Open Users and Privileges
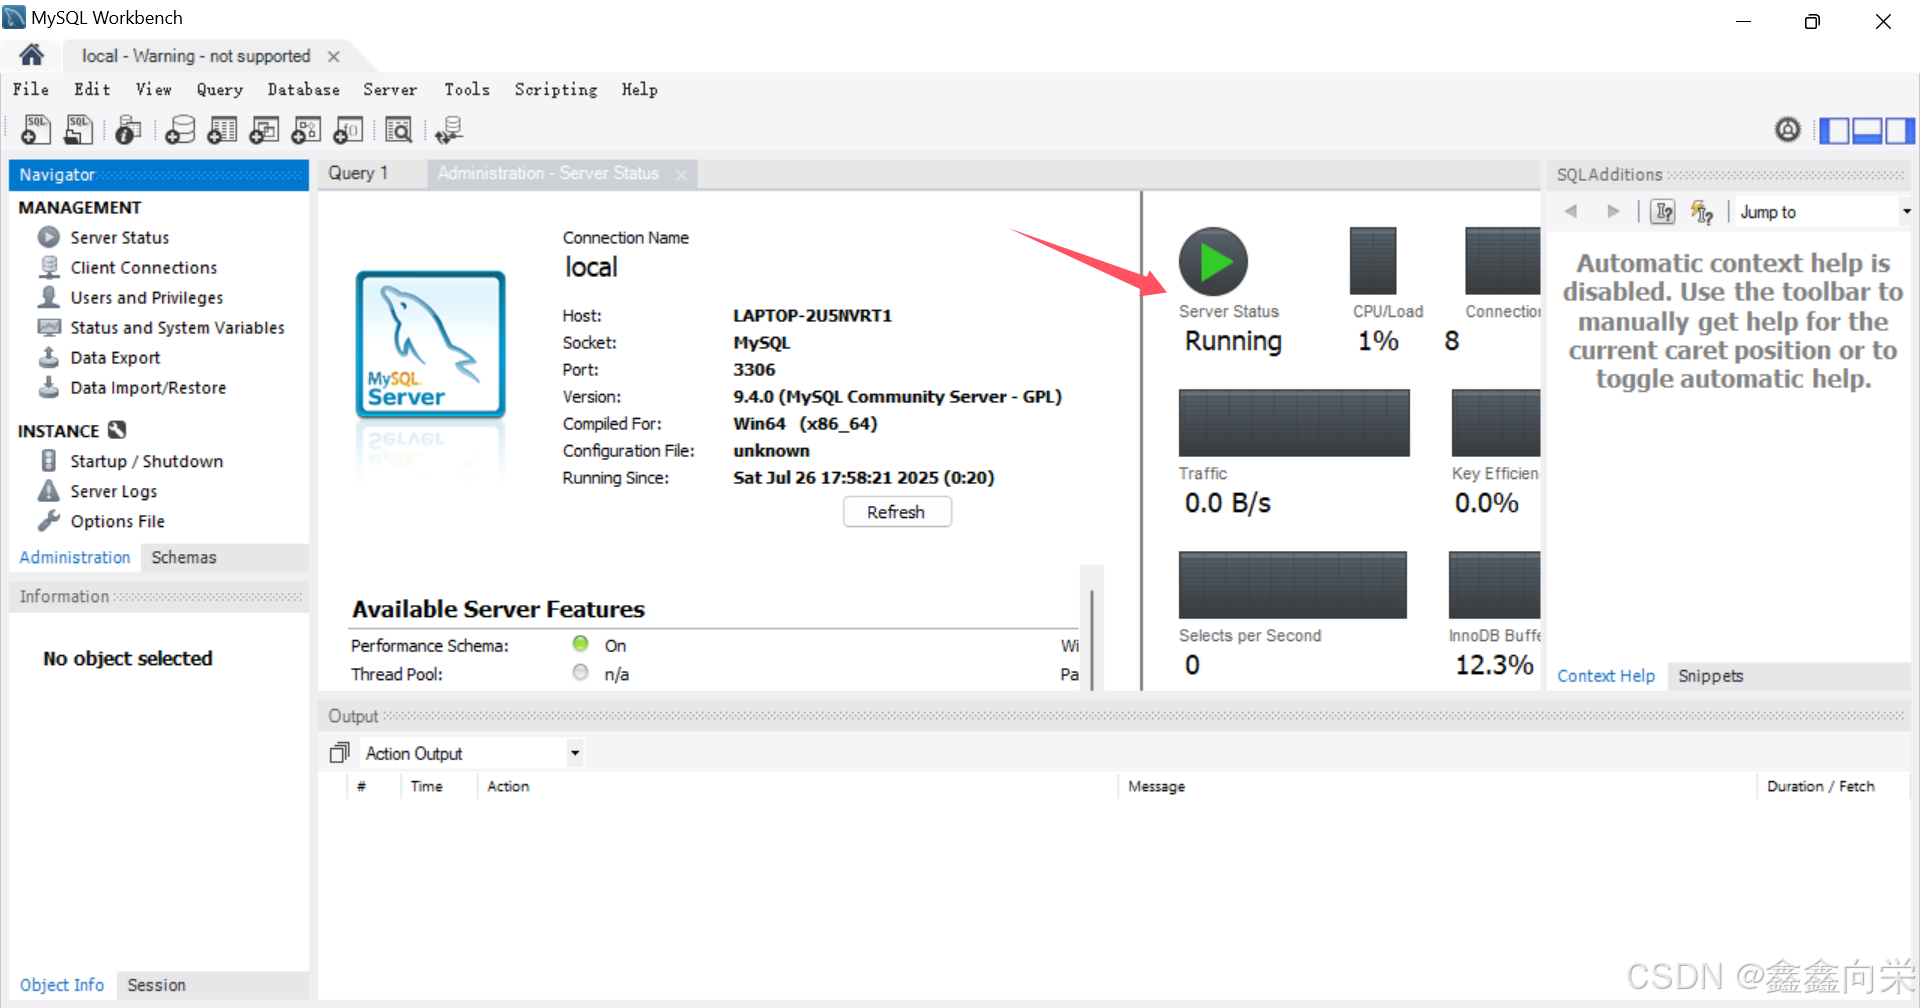1920x1008 pixels. [146, 297]
